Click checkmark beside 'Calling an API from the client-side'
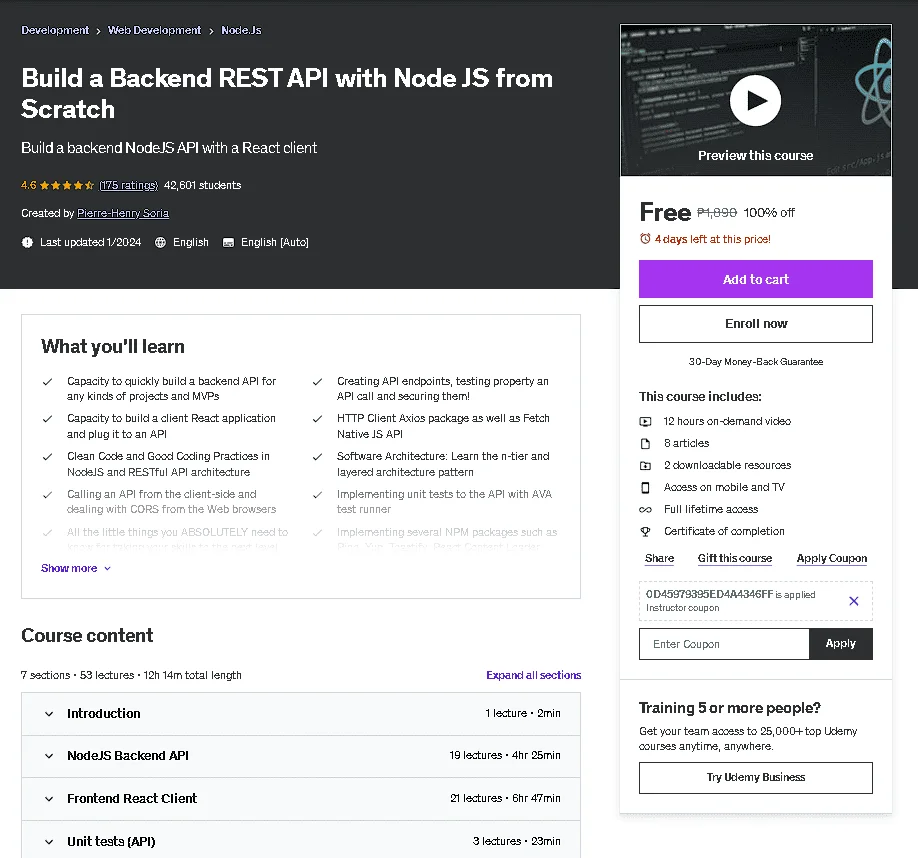The height and width of the screenshot is (858, 918). (47, 495)
